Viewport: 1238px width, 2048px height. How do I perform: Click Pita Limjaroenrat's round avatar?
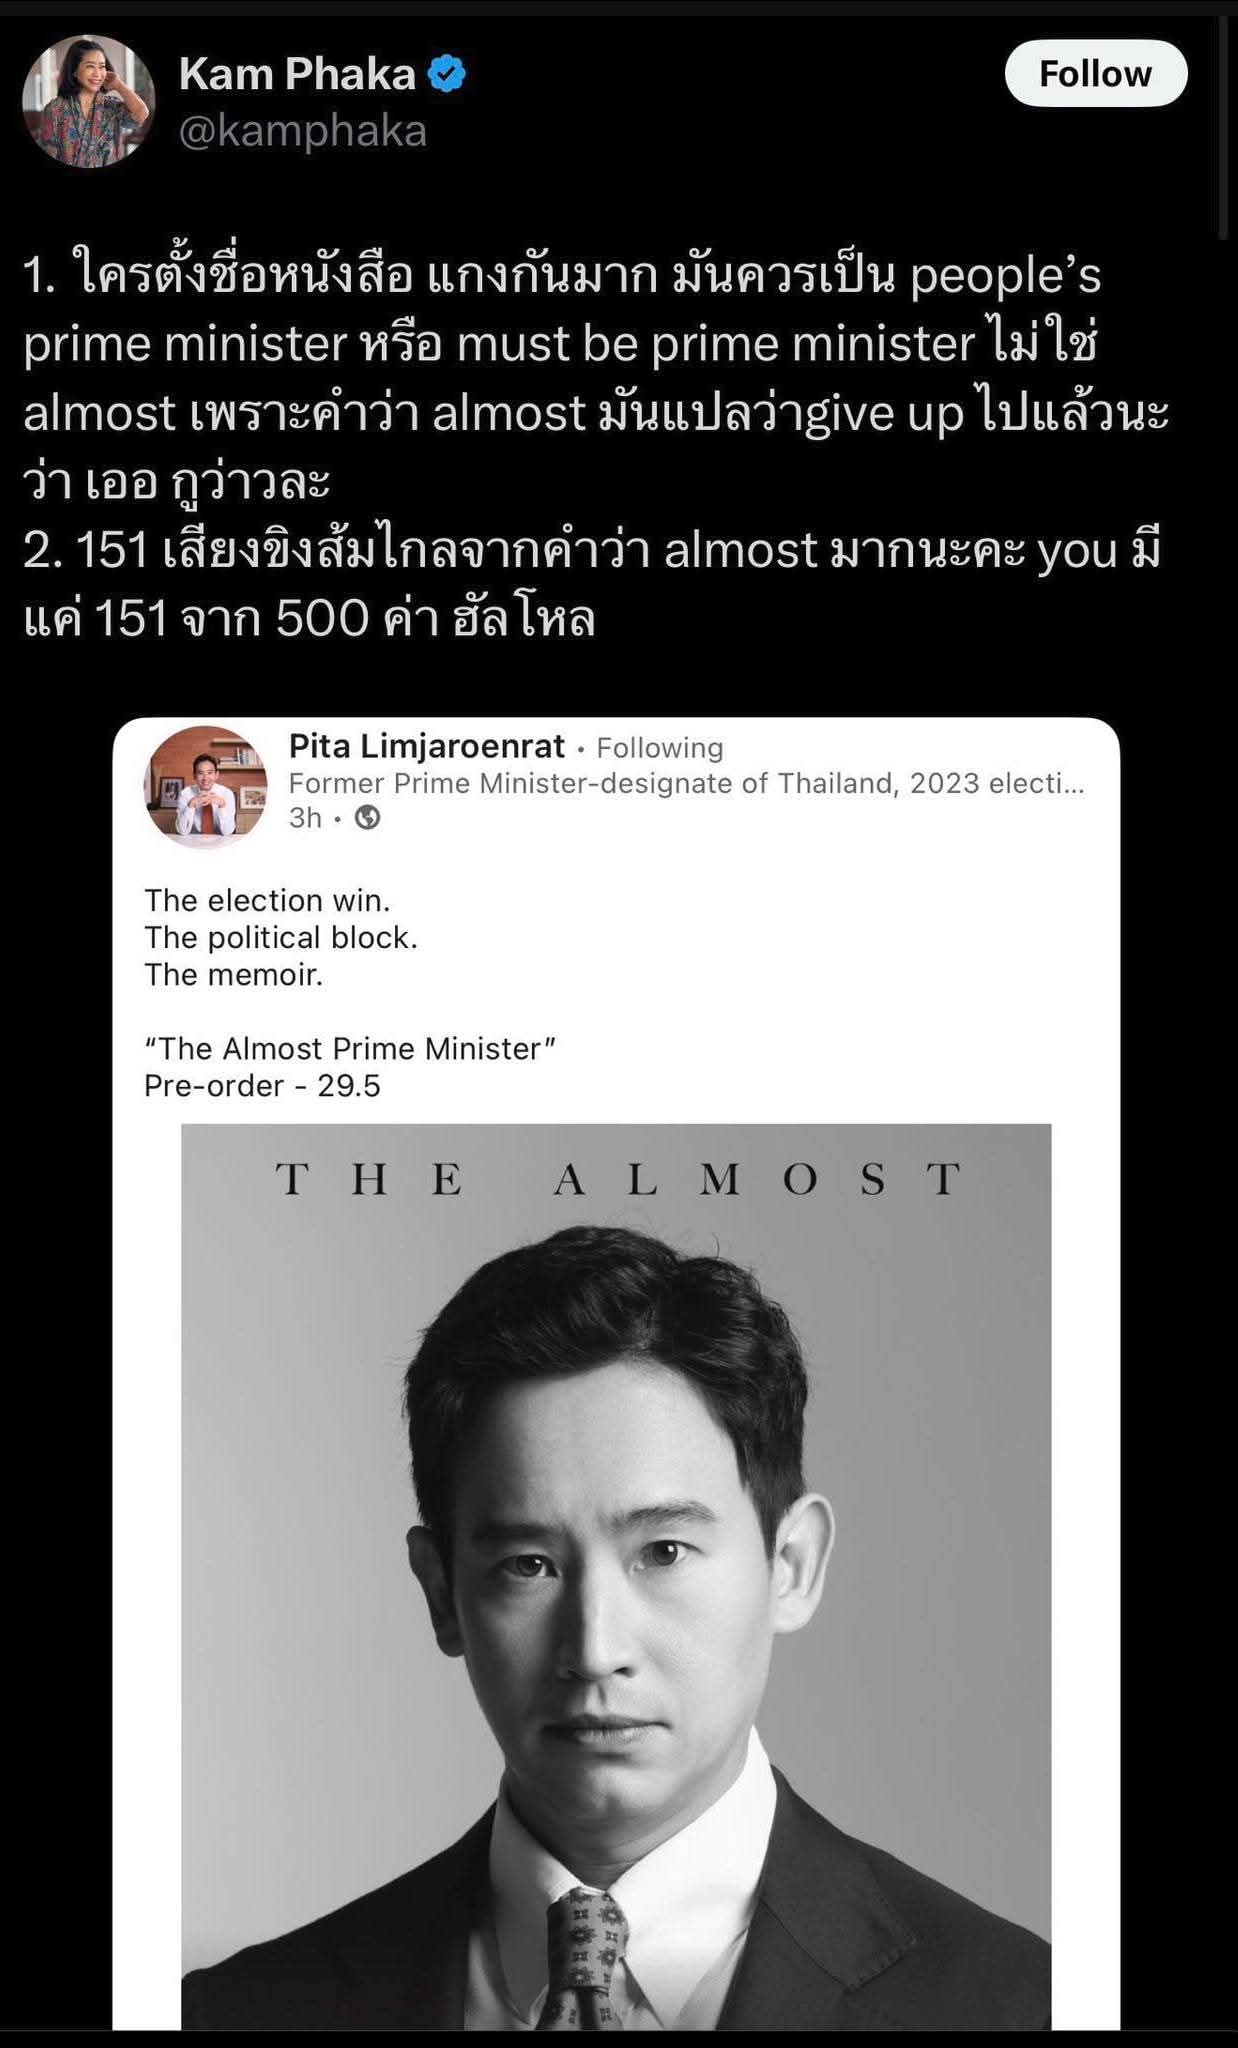tap(206, 786)
